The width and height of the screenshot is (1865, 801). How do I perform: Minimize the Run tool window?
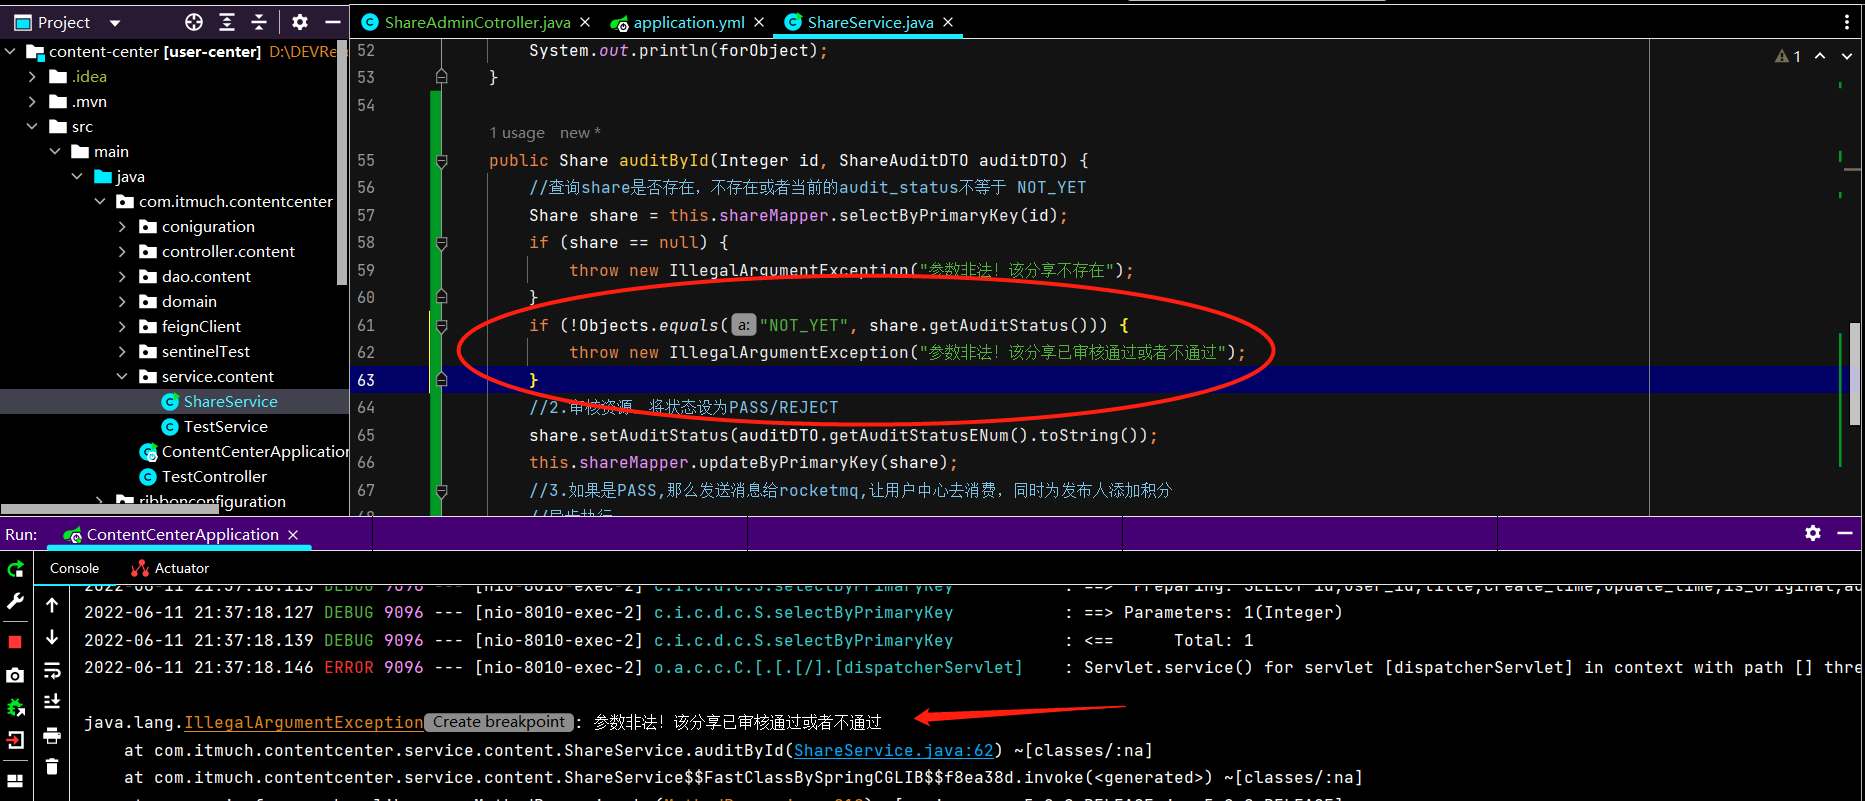click(x=1845, y=533)
